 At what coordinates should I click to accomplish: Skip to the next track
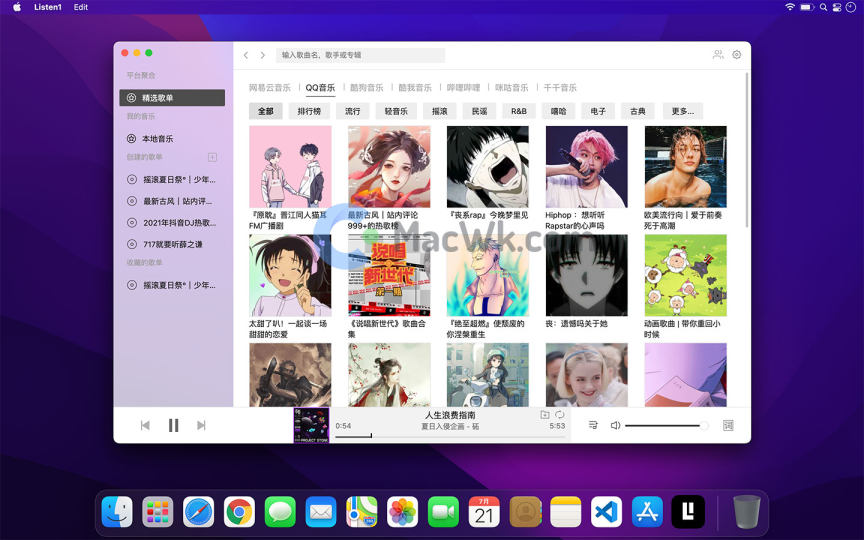pyautogui.click(x=201, y=425)
